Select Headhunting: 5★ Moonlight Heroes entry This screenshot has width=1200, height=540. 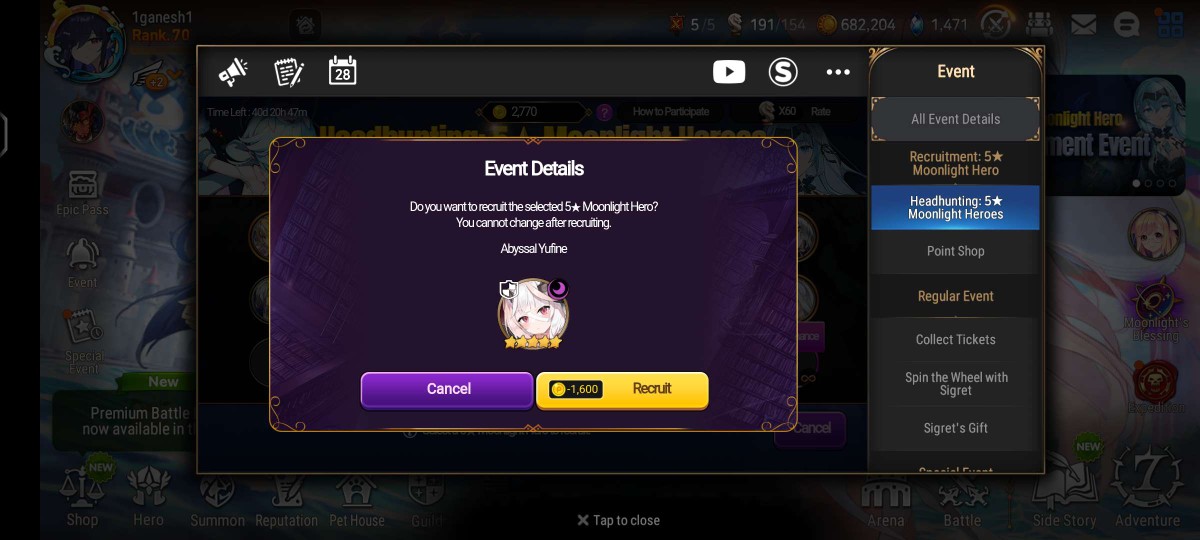955,207
